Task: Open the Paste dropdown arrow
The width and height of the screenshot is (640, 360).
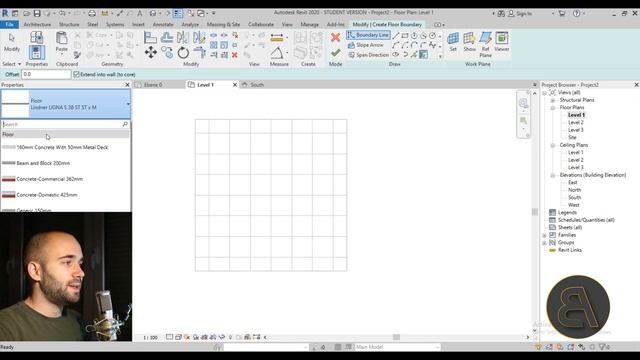Action: (61, 53)
